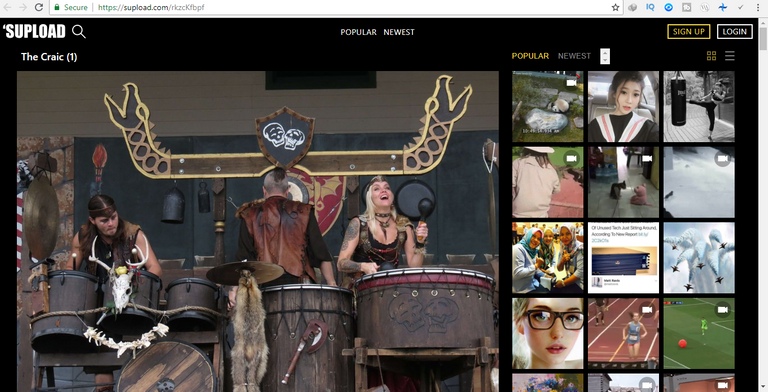Select the POPULAR tab in sidebar
Image resolution: width=768 pixels, height=392 pixels.
530,56
